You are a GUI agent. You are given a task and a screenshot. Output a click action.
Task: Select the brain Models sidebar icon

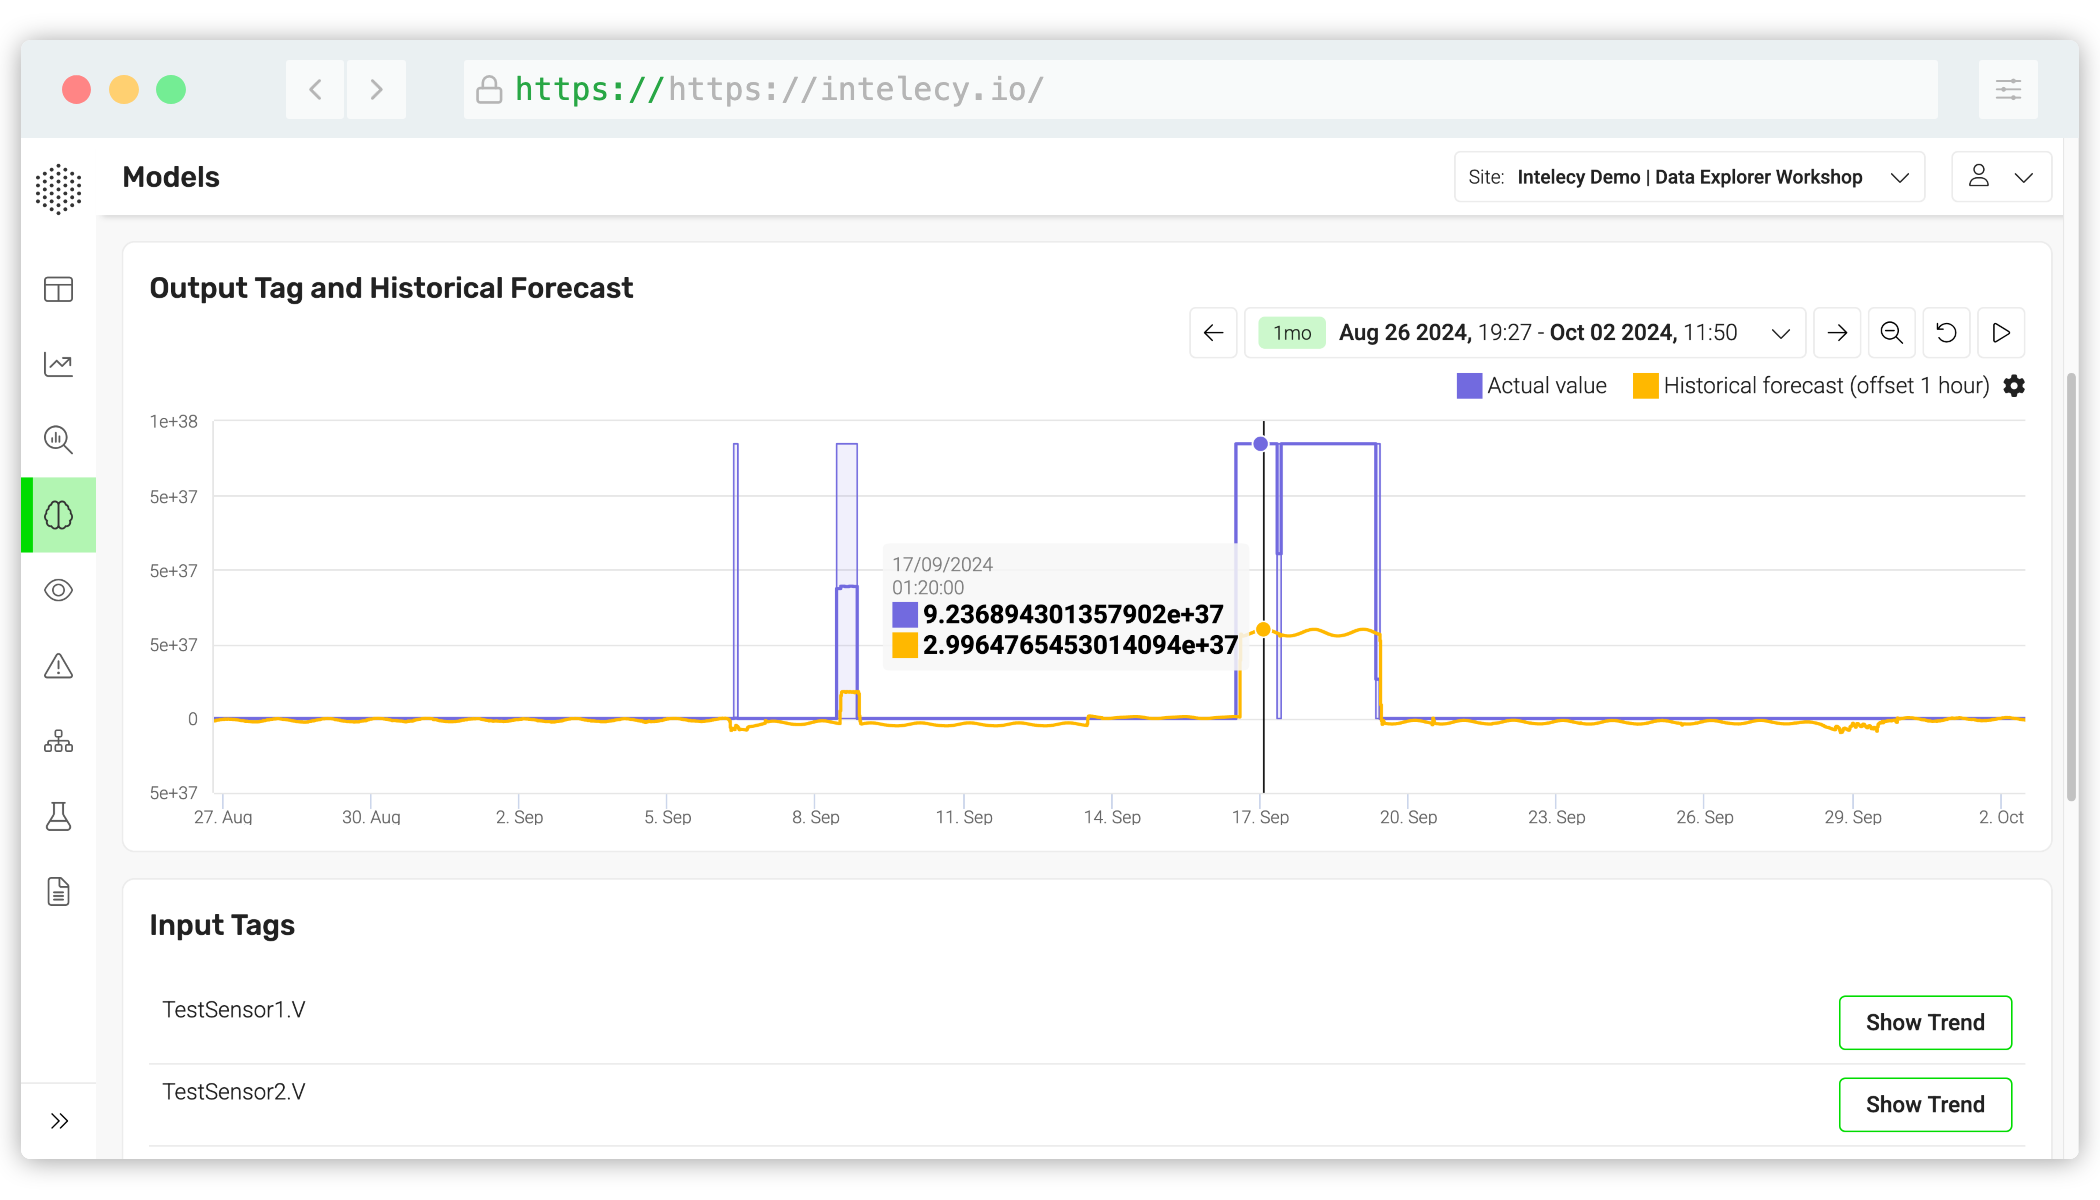(58, 515)
